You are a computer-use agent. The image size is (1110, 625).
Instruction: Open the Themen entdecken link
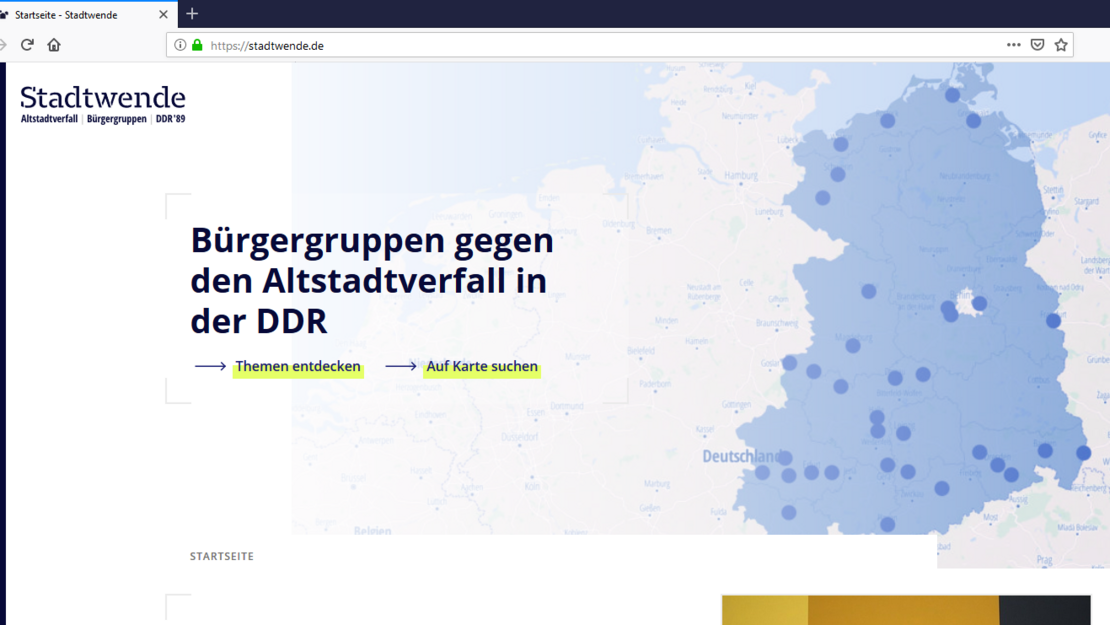click(298, 367)
